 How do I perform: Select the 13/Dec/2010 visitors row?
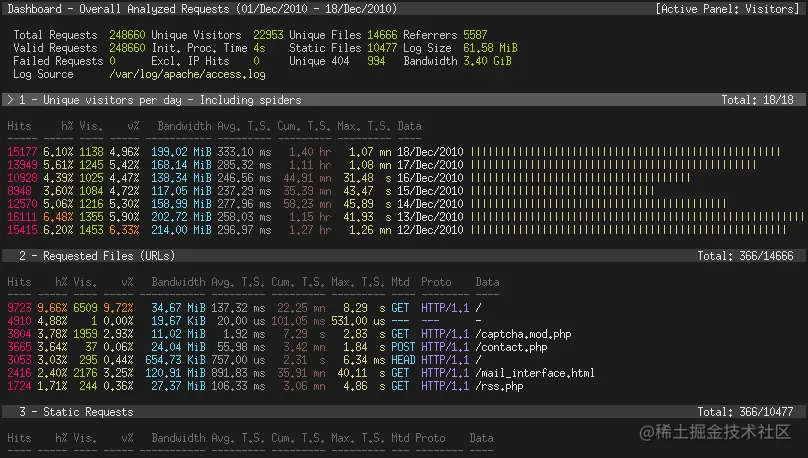coord(405,217)
